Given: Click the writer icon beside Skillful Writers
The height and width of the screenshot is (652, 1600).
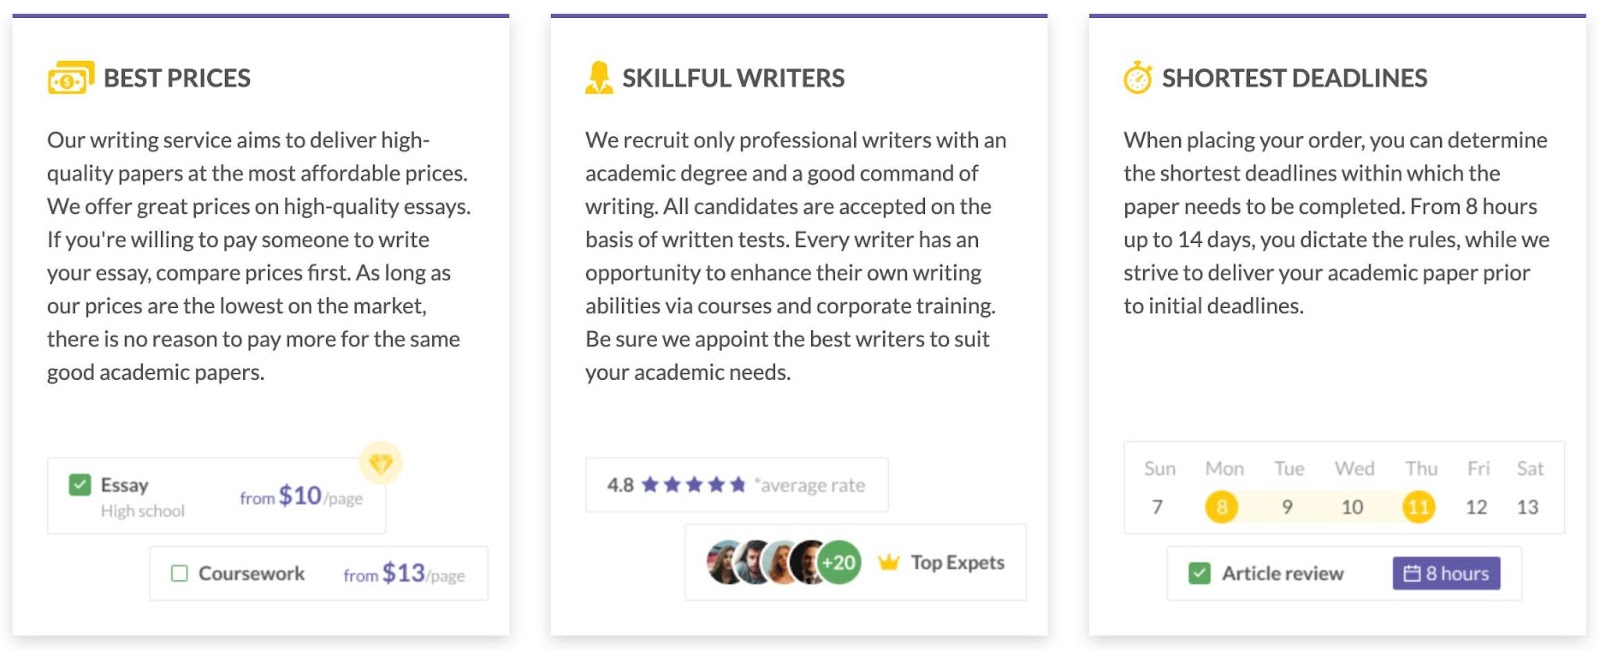Looking at the screenshot, I should coord(598,78).
